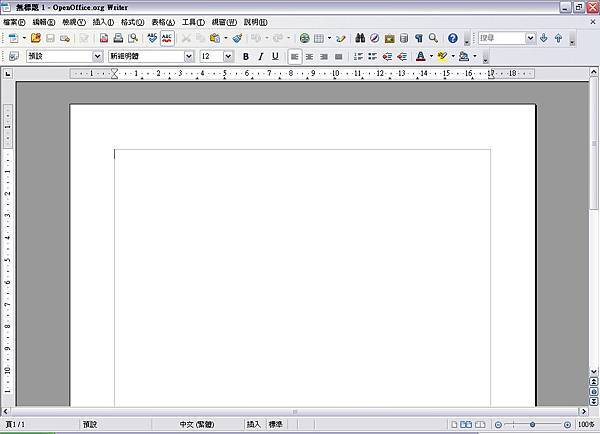Decrease indent with the left indent icon

coord(387,56)
